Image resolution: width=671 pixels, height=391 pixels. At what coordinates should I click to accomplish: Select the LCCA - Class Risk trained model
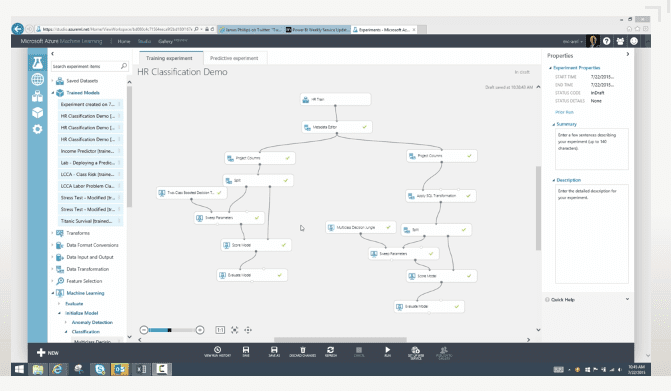tap(90, 174)
